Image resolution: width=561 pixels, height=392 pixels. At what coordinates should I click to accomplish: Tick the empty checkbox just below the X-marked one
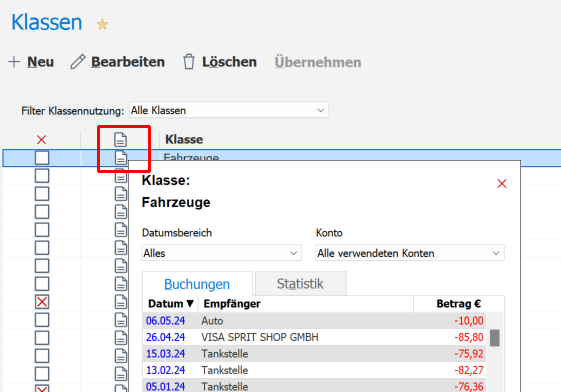[42, 320]
